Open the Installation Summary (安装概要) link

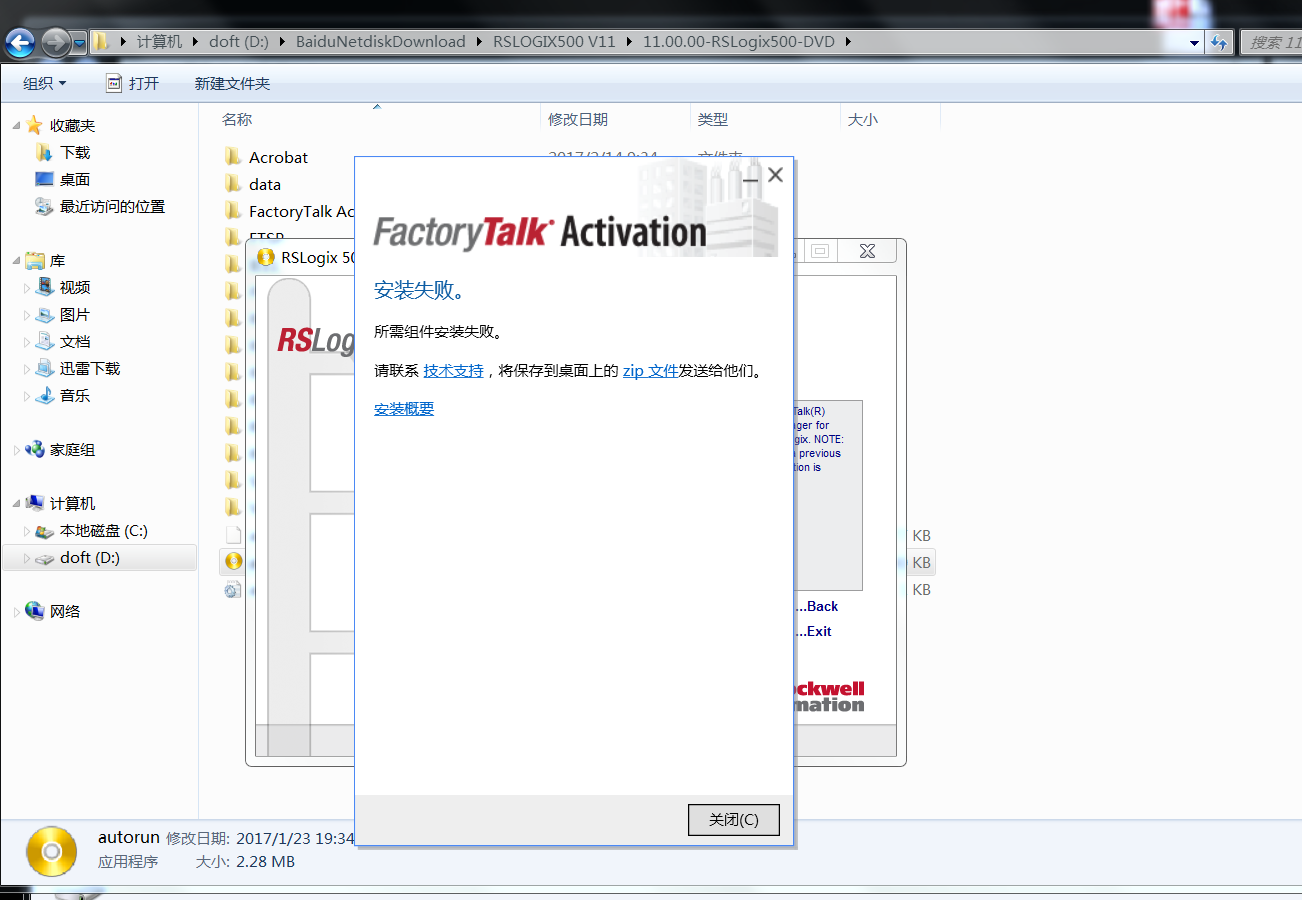[404, 408]
